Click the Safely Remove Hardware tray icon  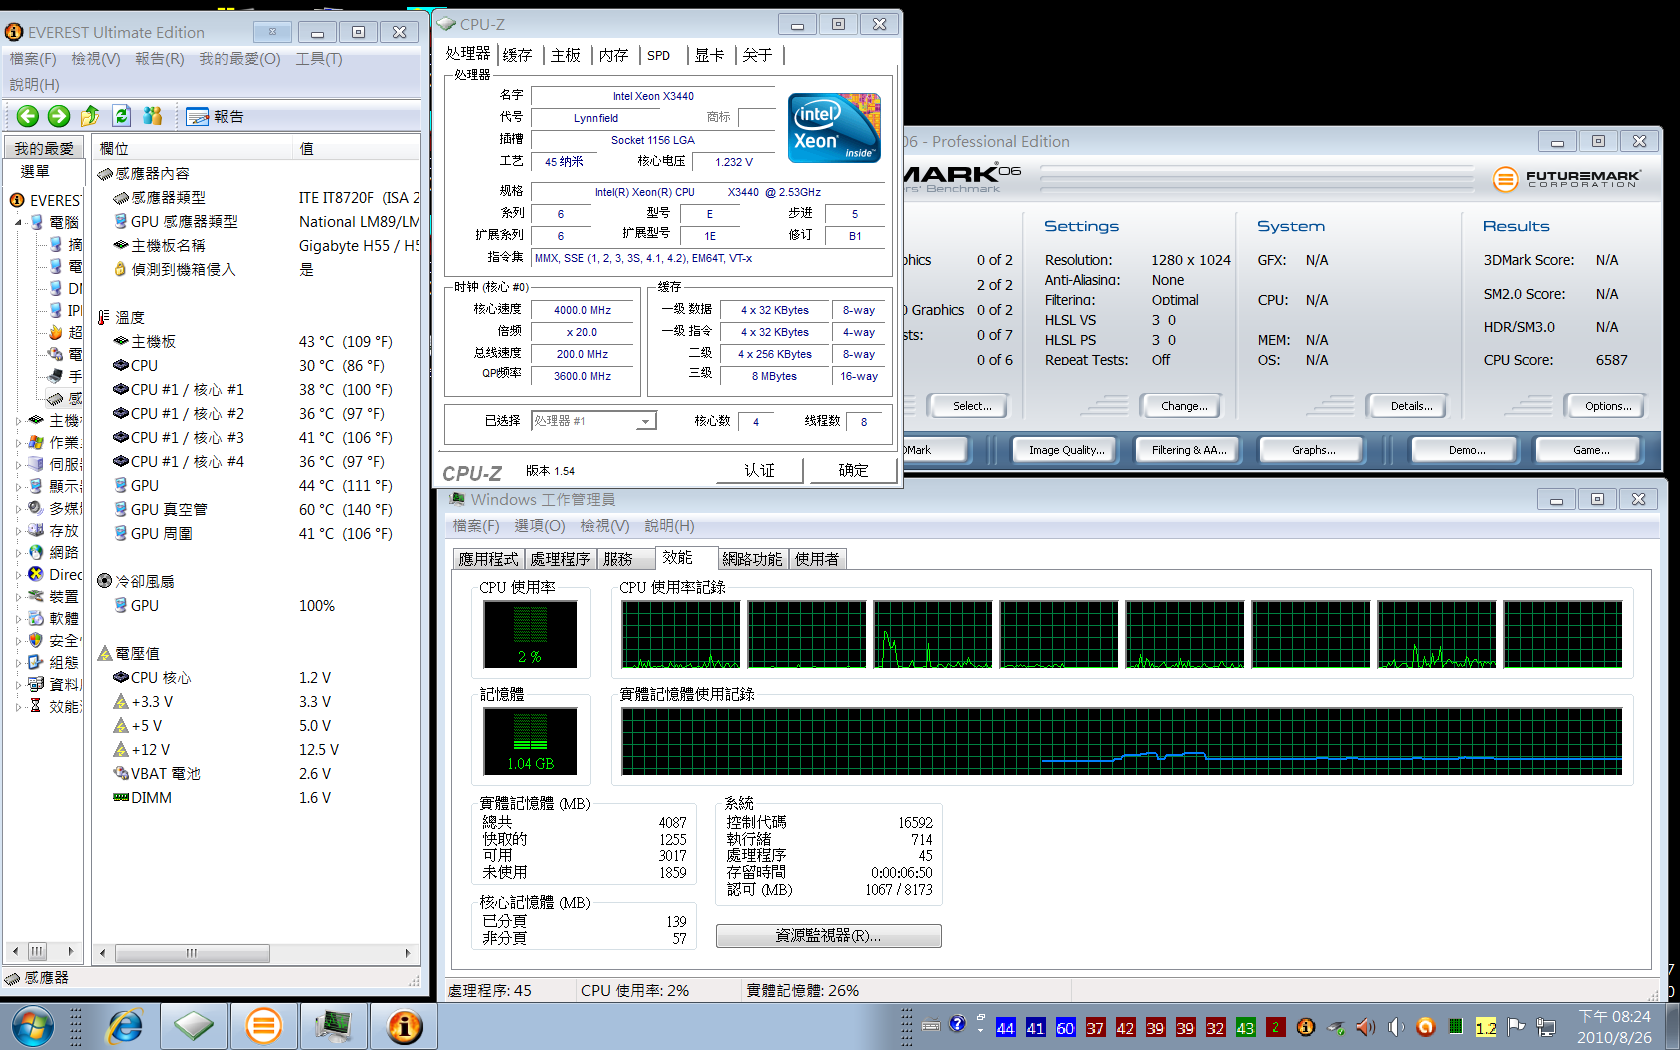1336,1027
